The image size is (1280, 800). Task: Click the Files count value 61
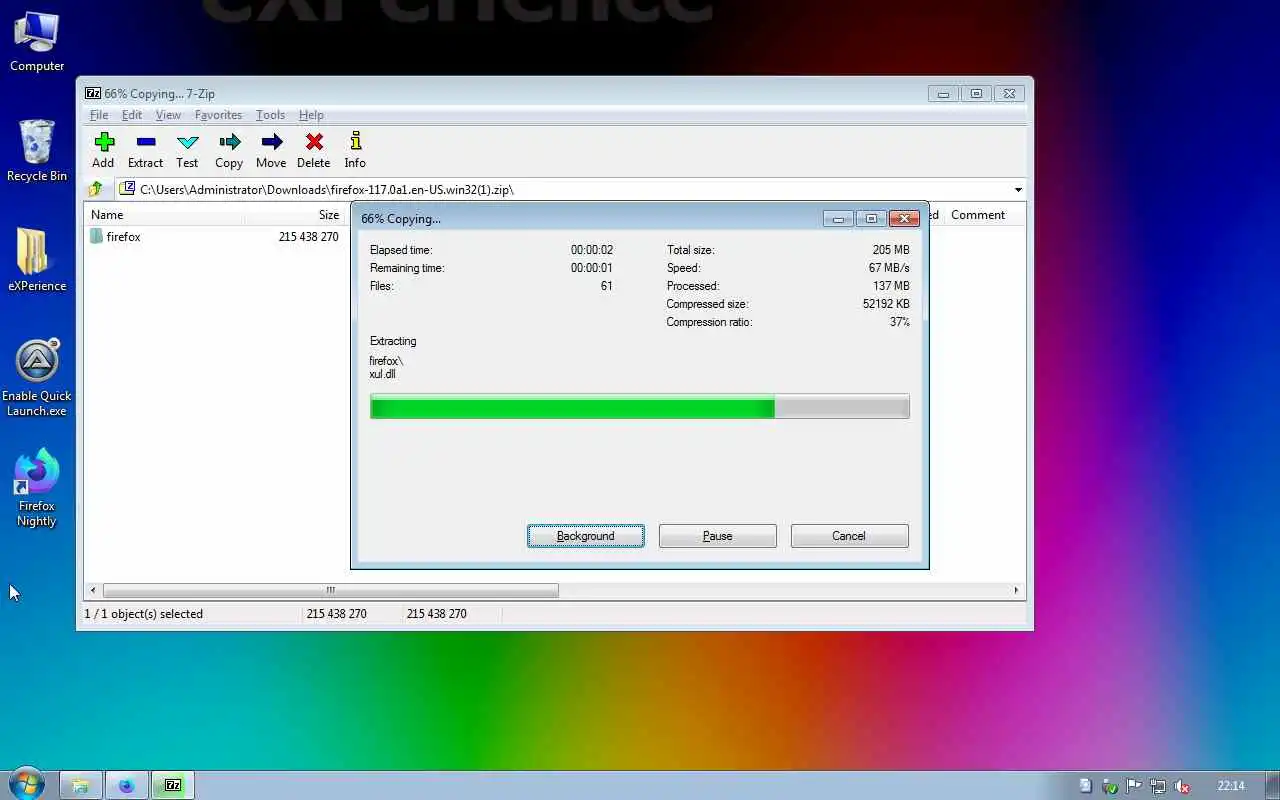(x=606, y=286)
